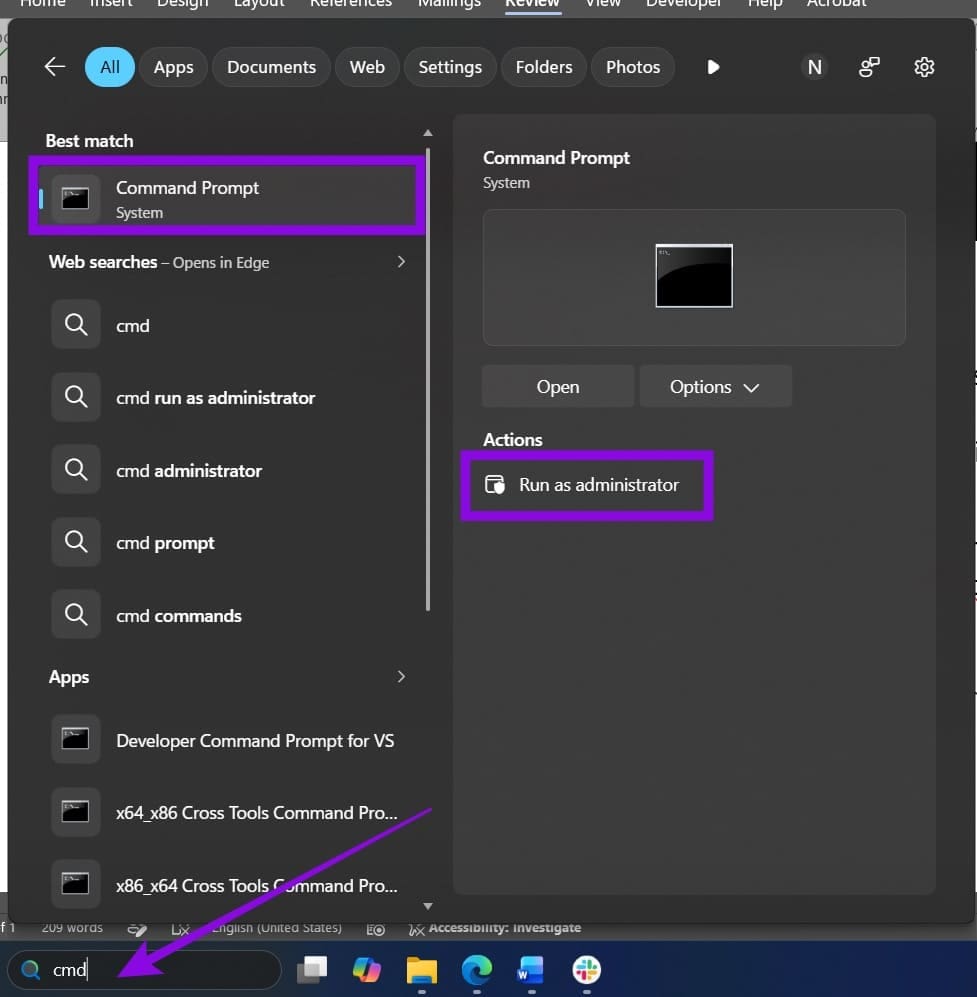Open the Review tab in Word ribbon
Screen dimensions: 977x997
[x=532, y=4]
